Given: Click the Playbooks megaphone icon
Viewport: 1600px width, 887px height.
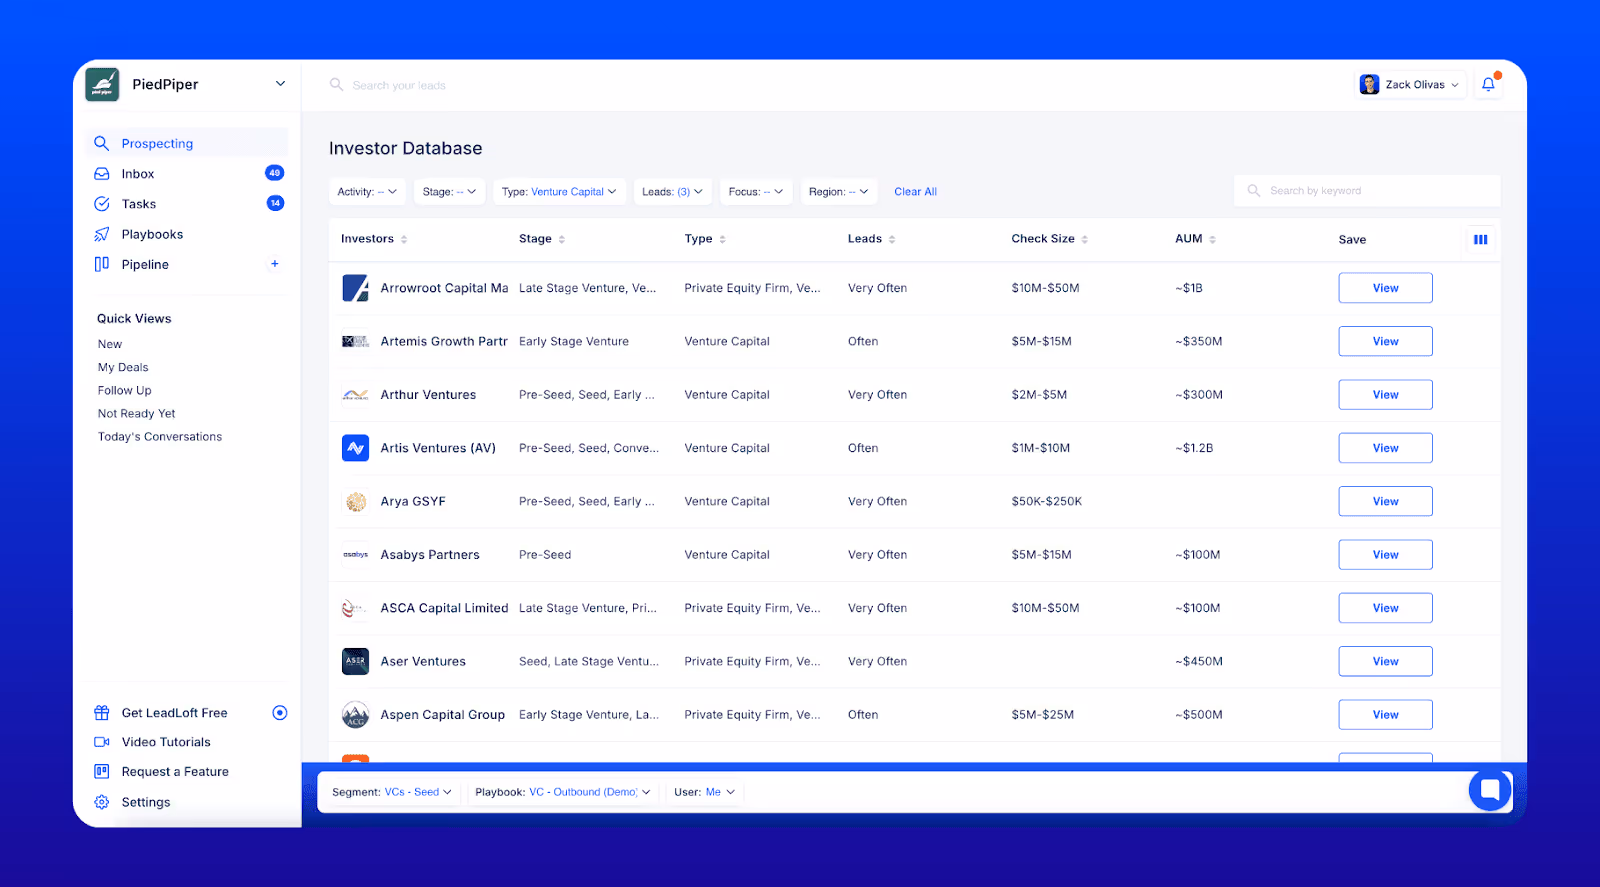Looking at the screenshot, I should click(x=102, y=234).
